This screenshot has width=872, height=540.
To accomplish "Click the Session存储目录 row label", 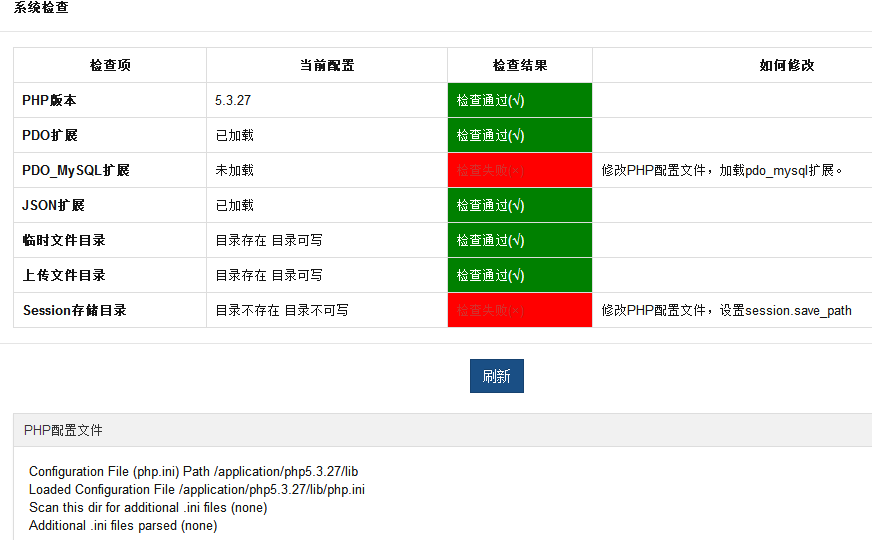I will coord(75,311).
